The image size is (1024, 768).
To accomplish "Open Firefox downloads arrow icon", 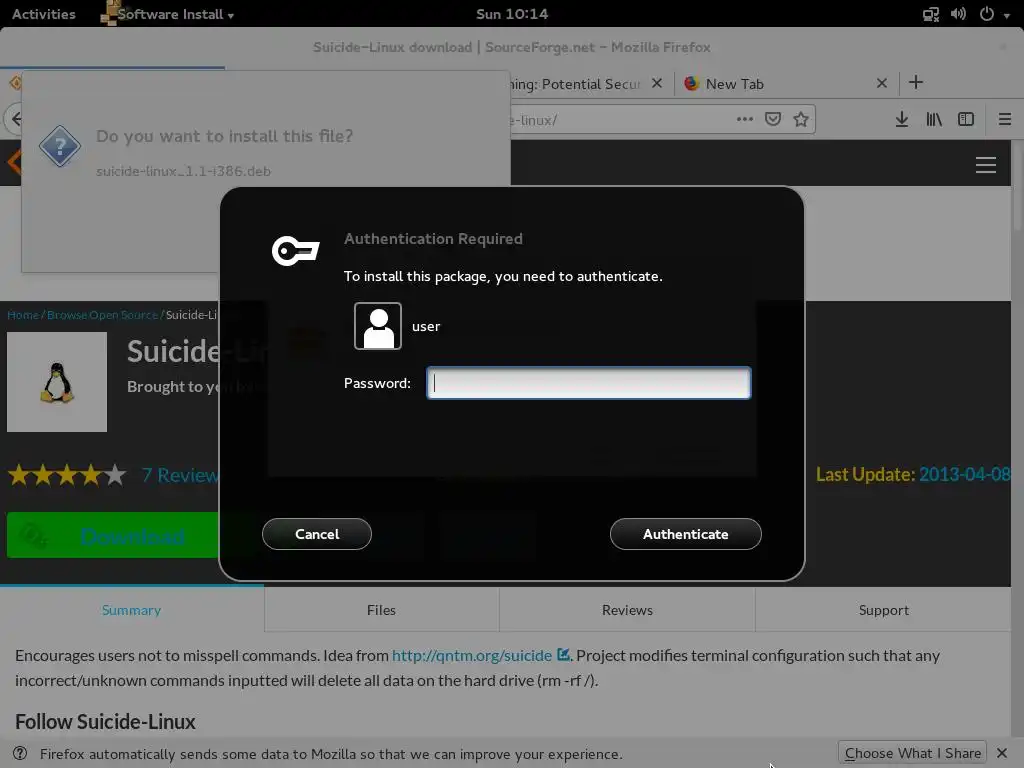I will click(x=901, y=119).
